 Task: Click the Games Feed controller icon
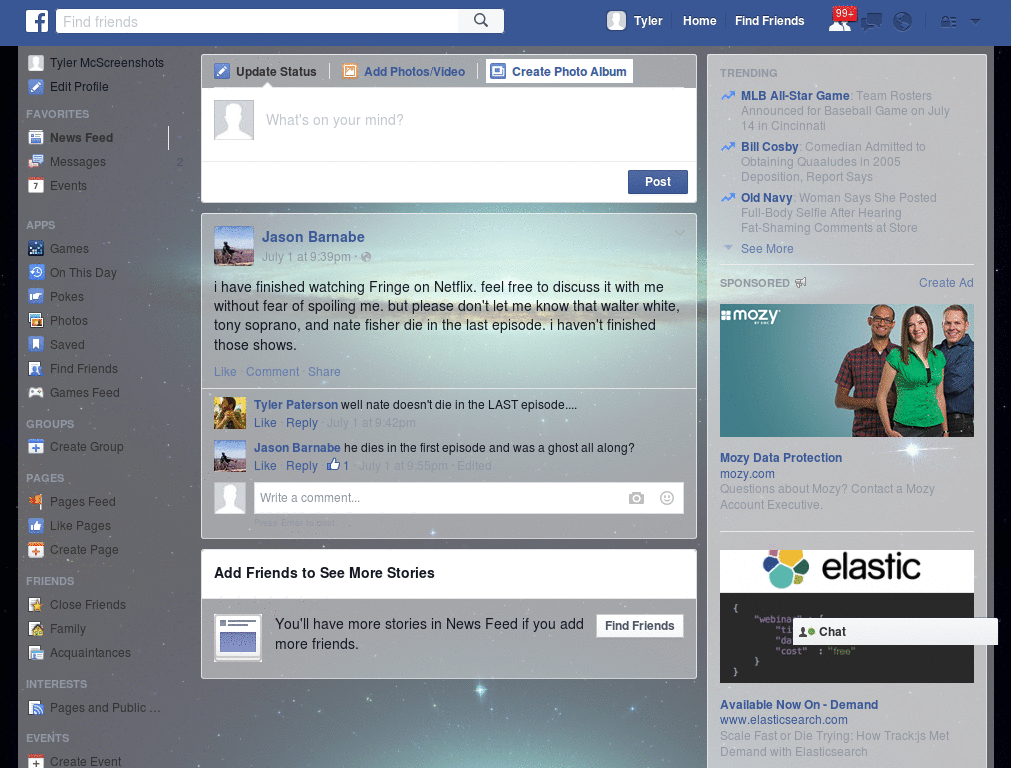click(36, 392)
